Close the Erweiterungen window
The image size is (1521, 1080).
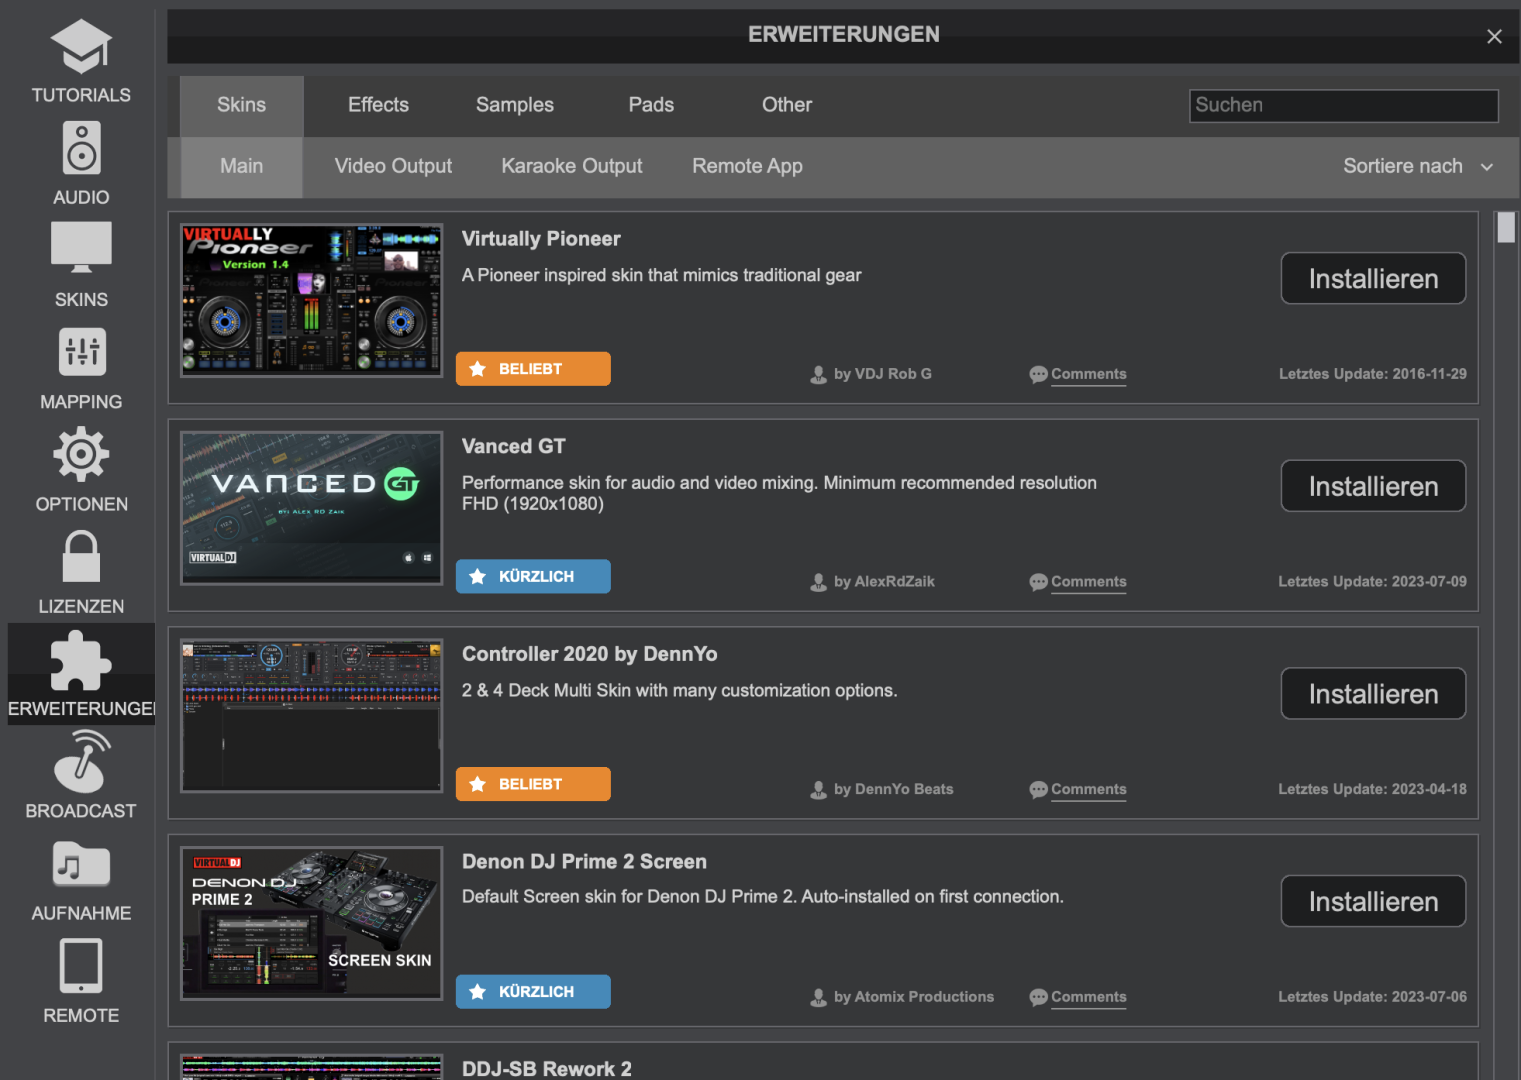(x=1494, y=36)
